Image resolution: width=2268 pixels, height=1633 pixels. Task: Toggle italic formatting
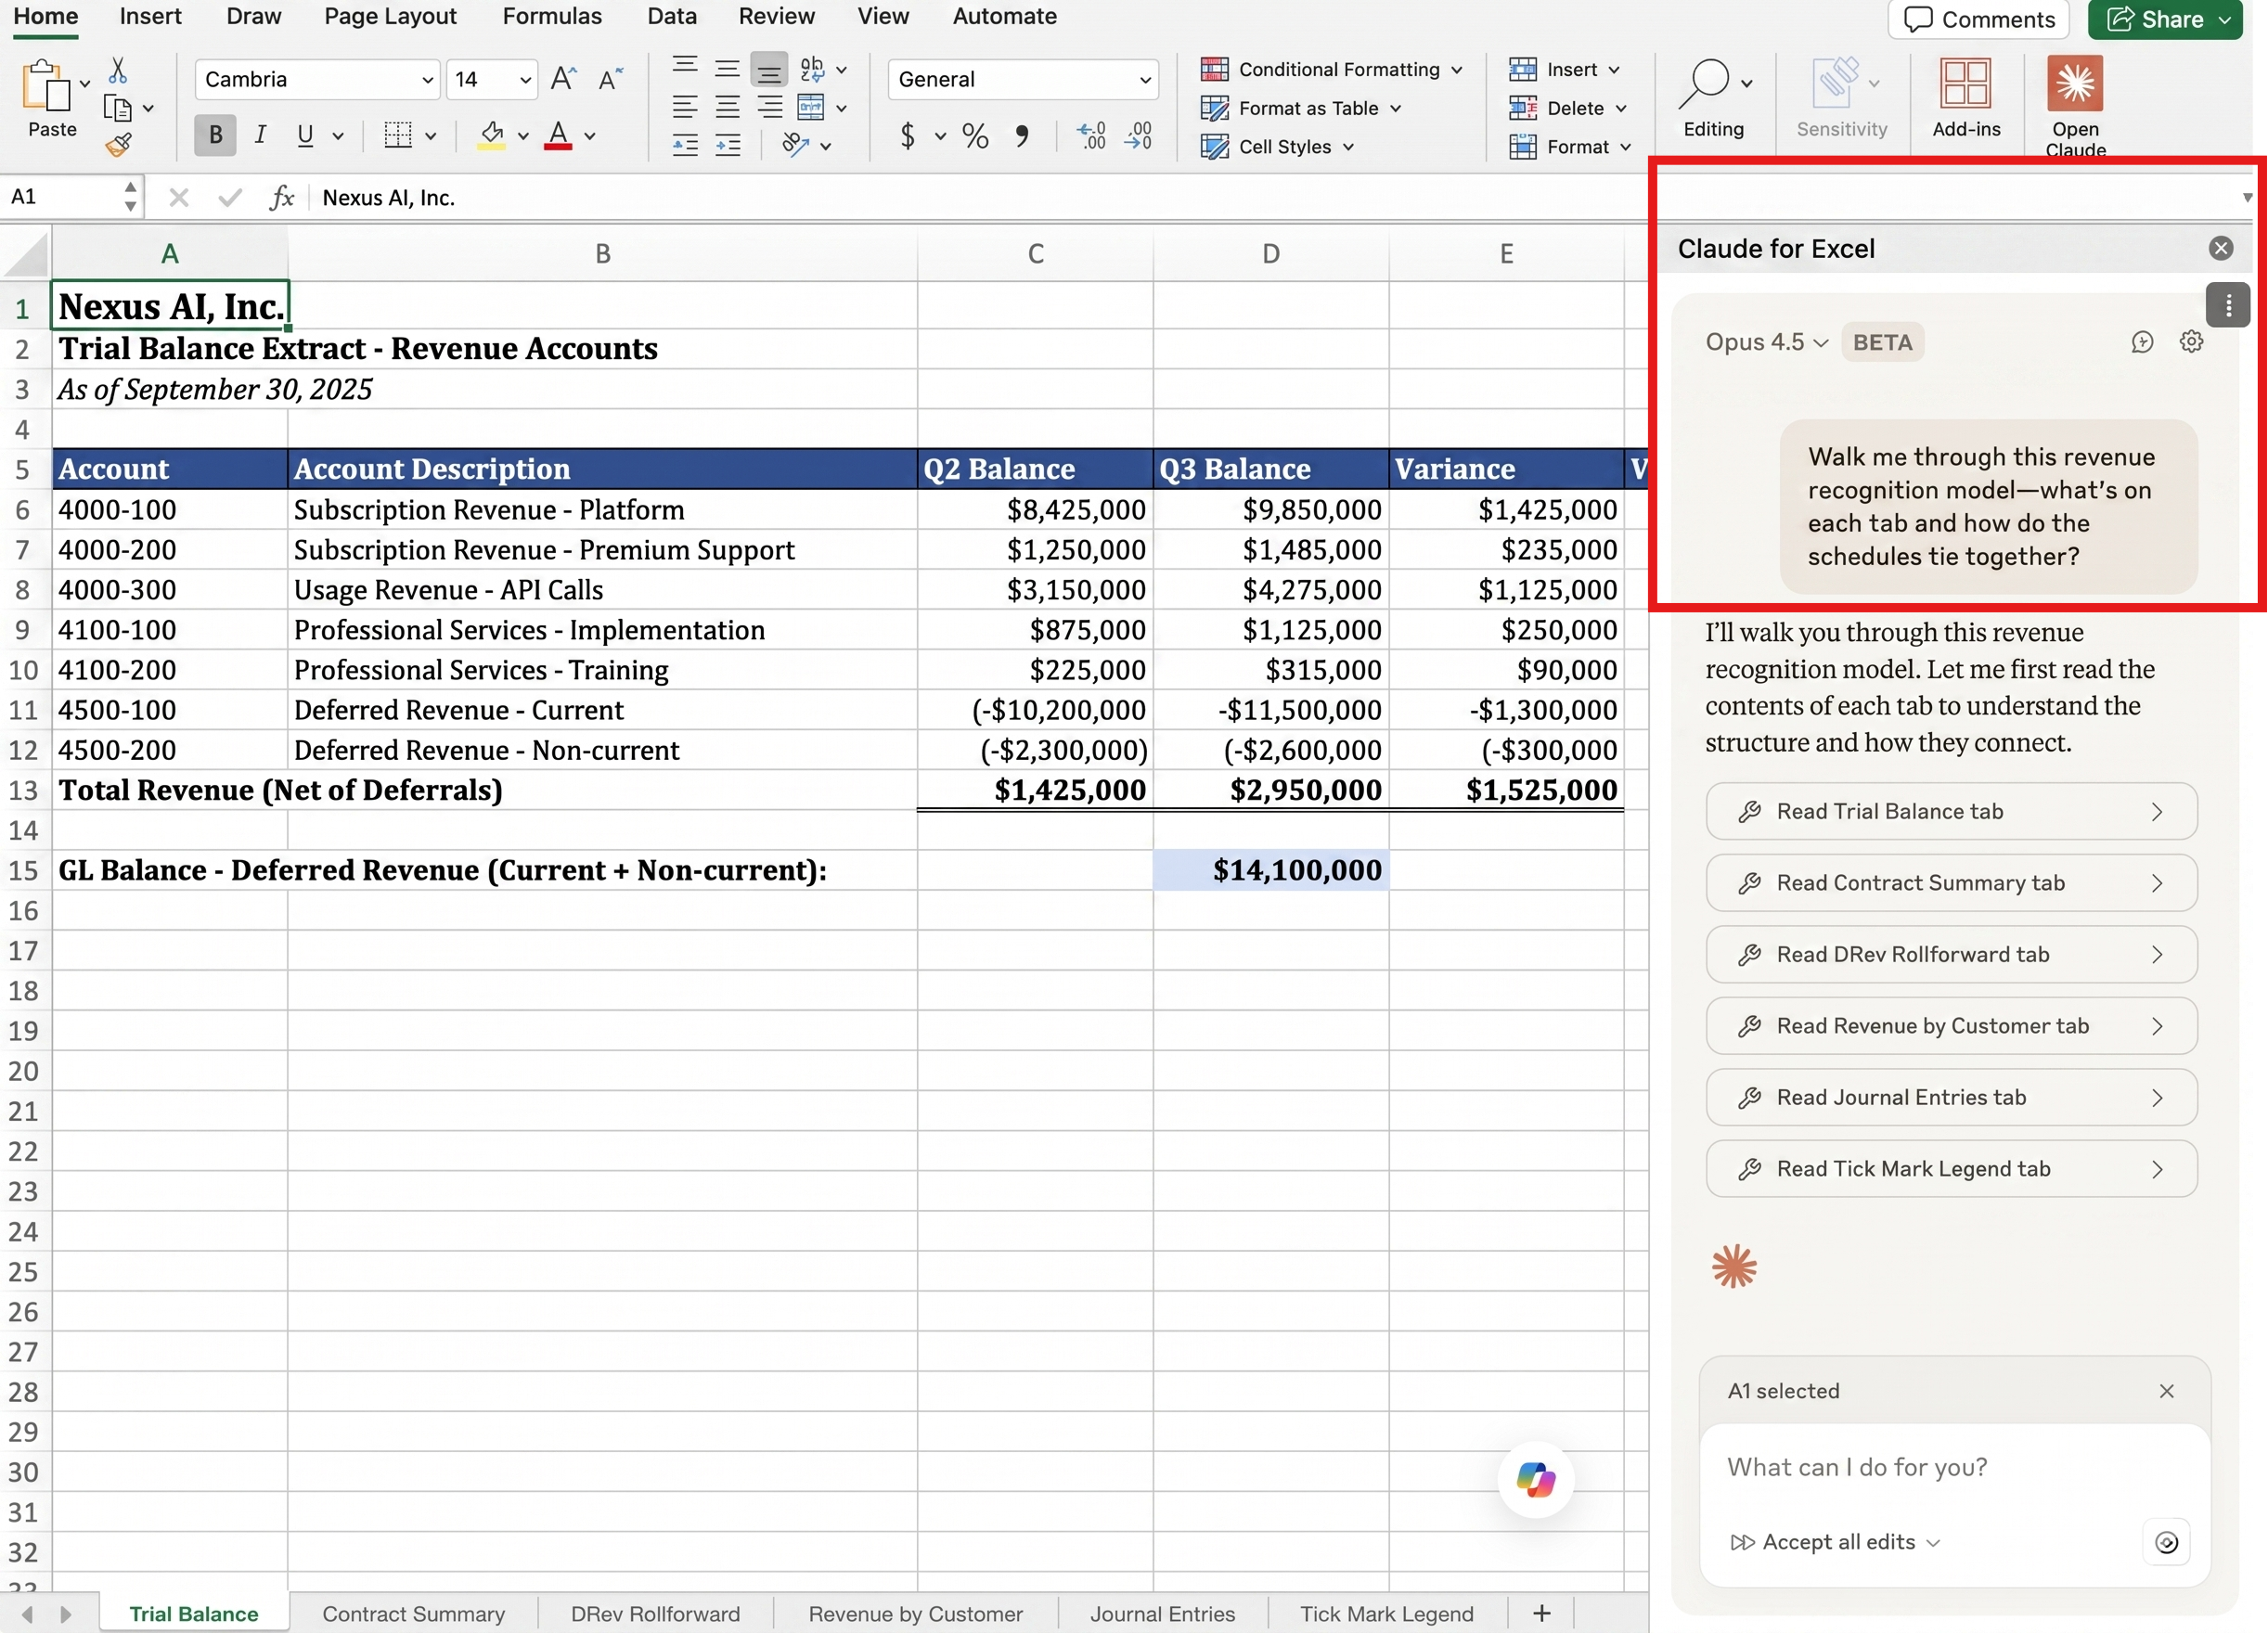[259, 135]
